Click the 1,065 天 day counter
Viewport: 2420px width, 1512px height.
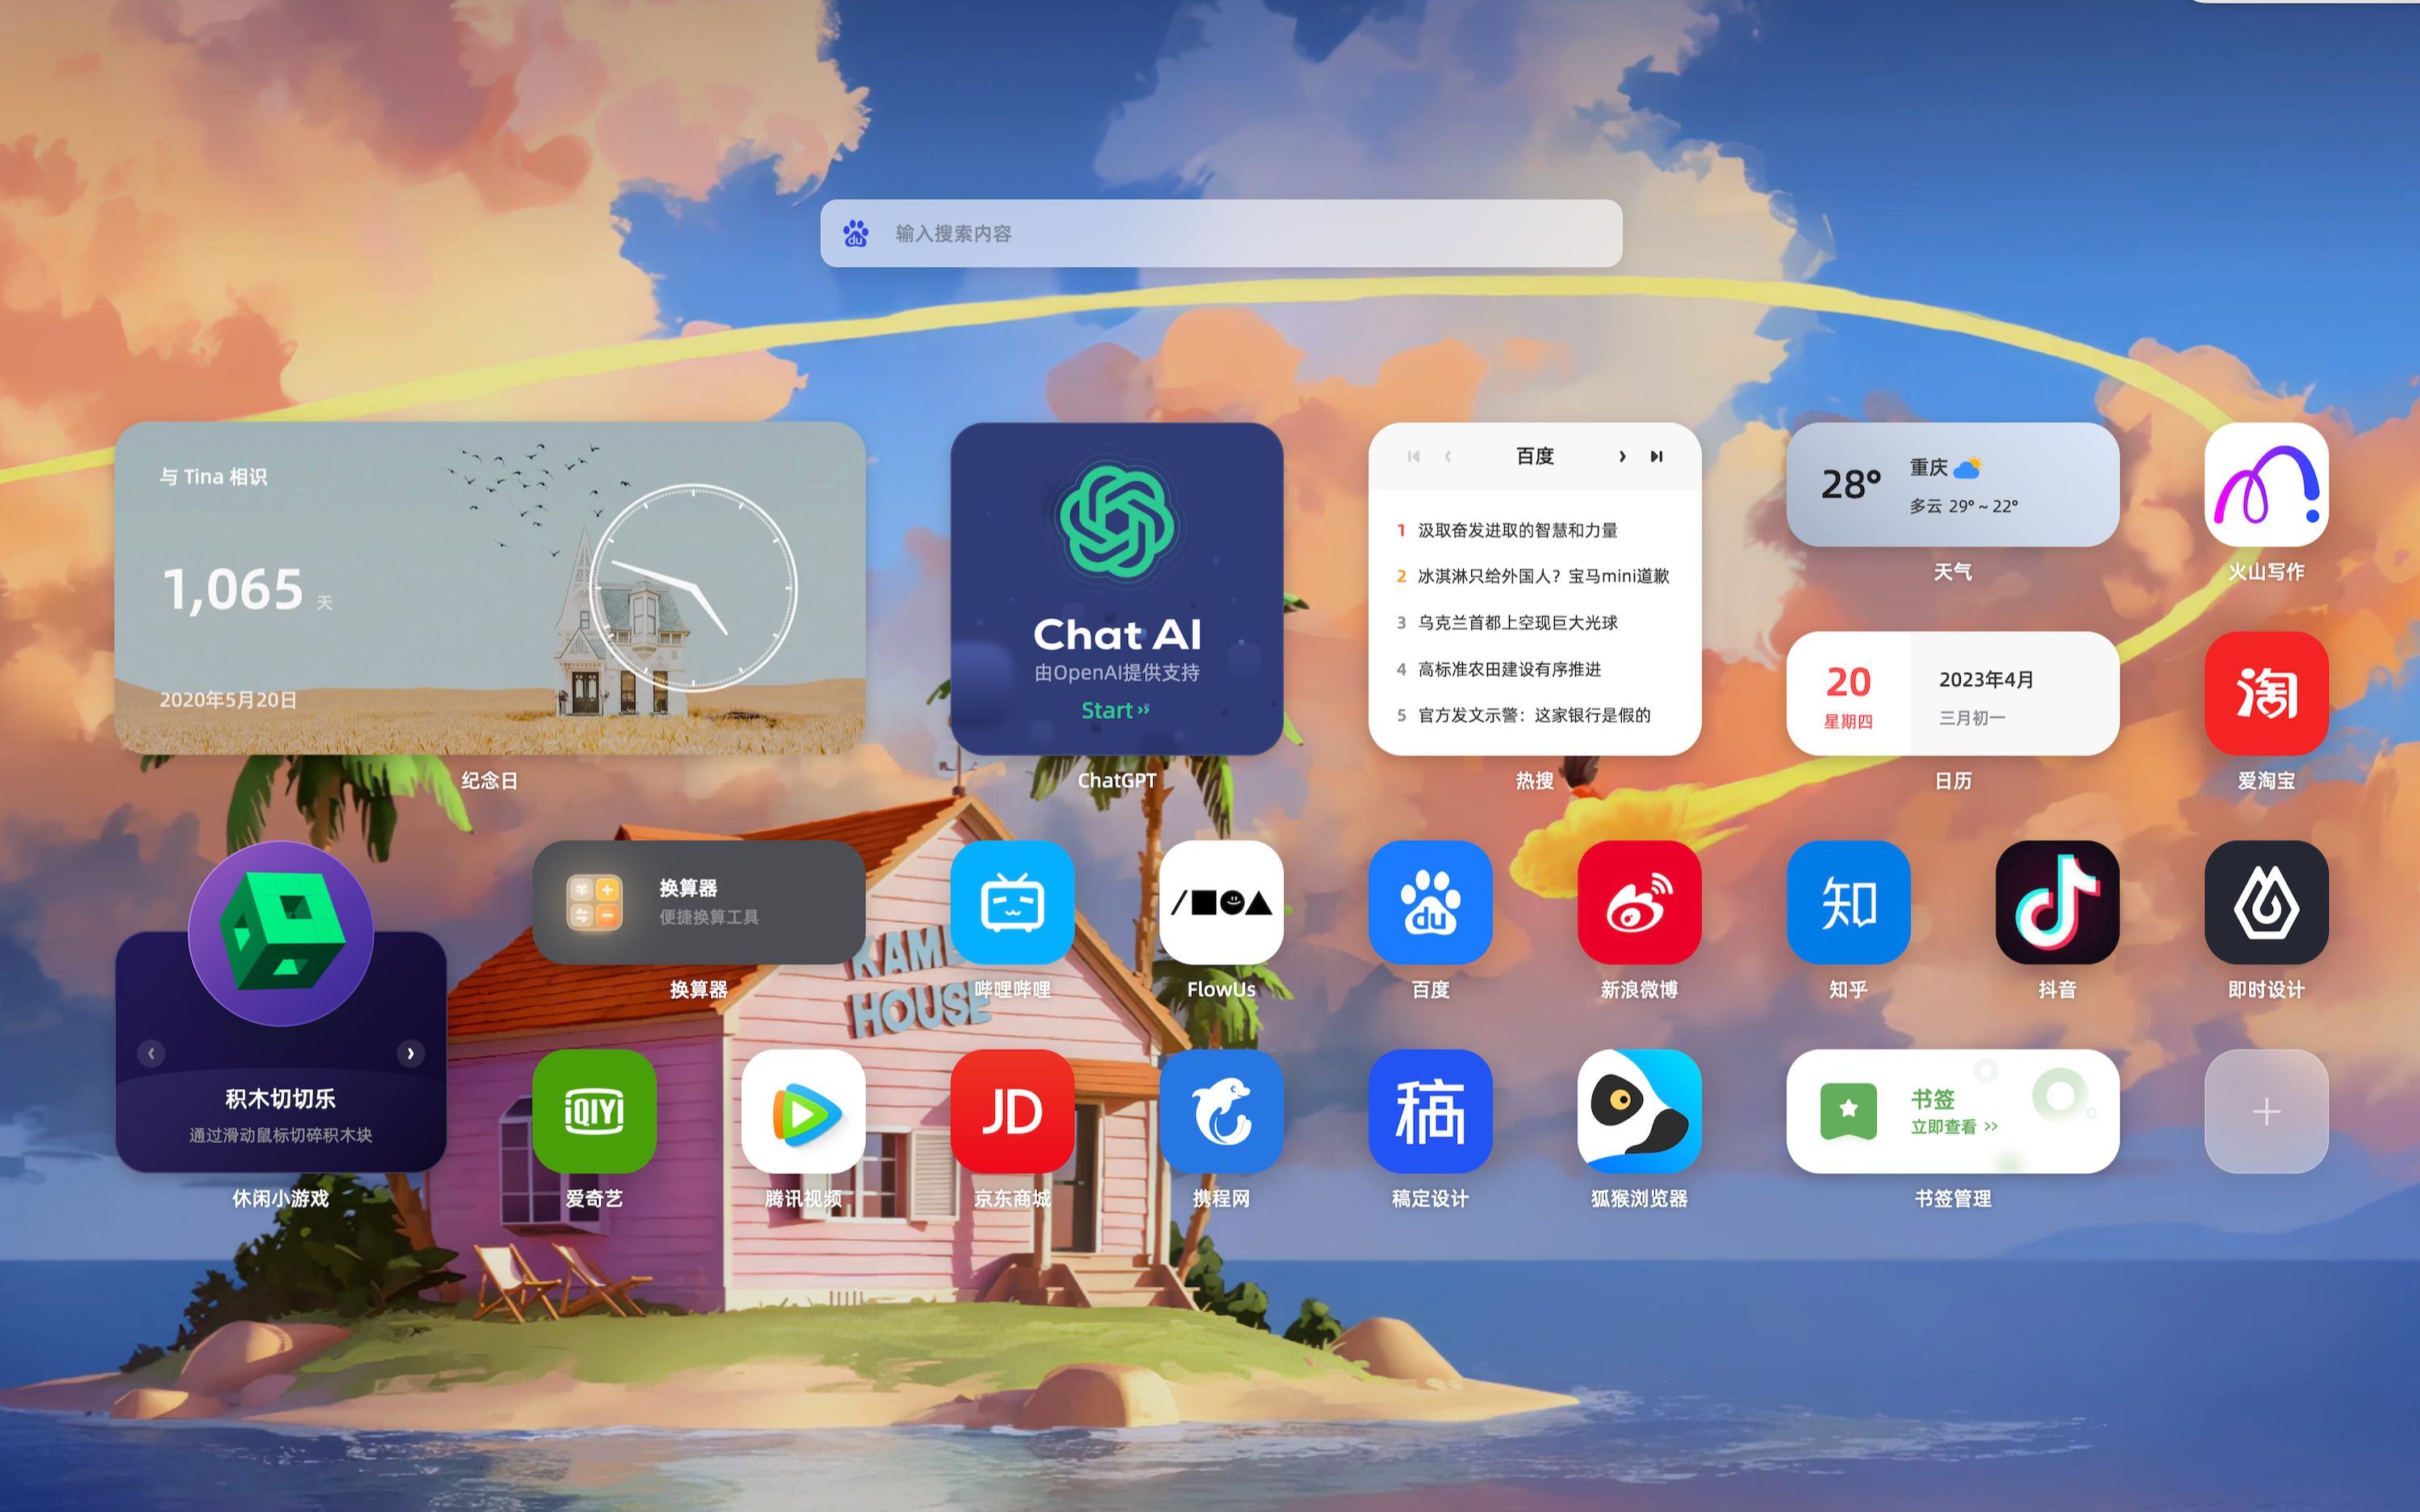(247, 589)
